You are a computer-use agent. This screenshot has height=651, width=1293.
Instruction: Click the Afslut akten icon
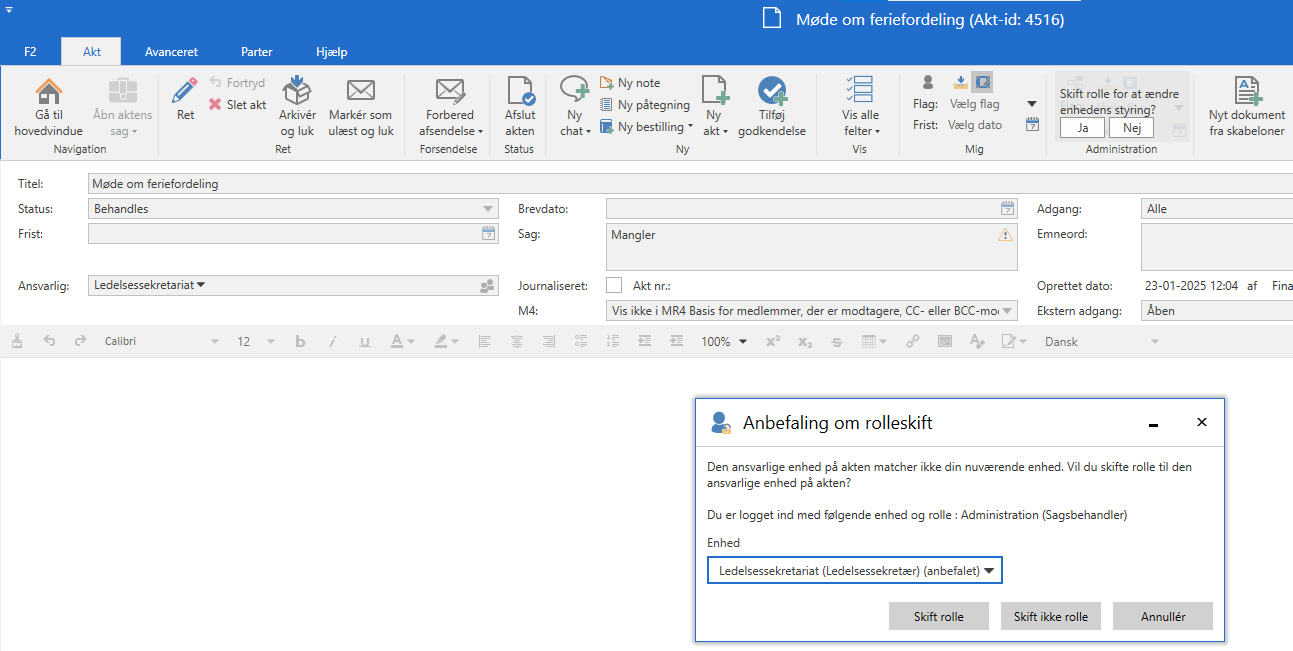520,92
